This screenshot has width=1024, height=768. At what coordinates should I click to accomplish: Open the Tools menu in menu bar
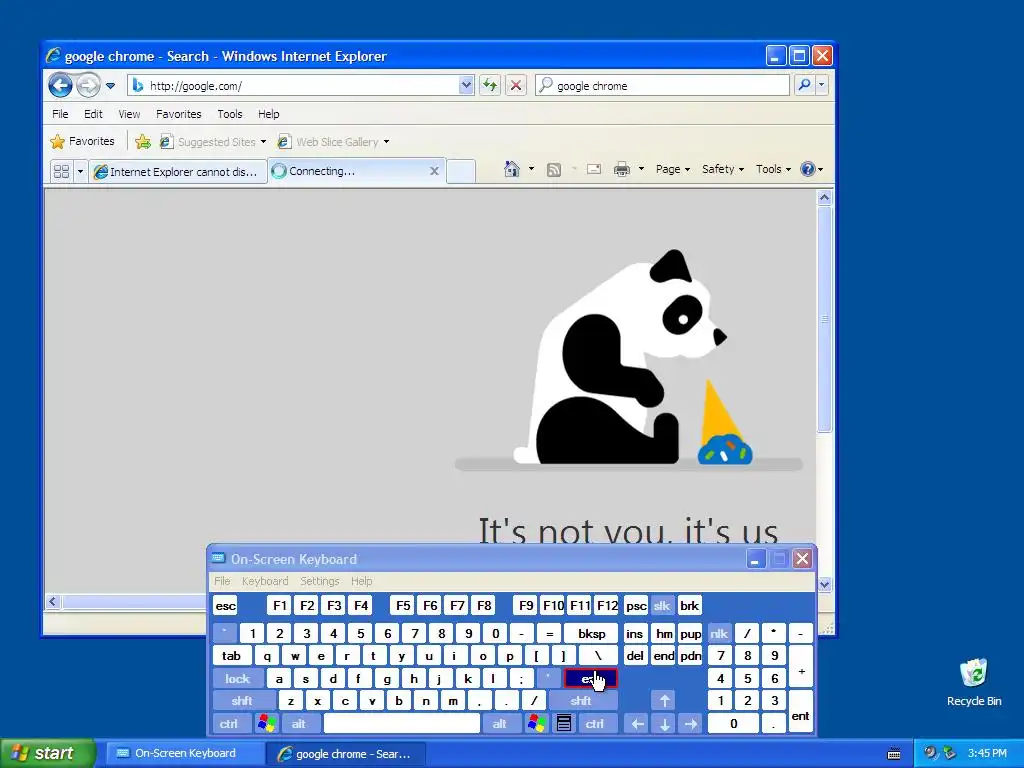click(x=230, y=114)
